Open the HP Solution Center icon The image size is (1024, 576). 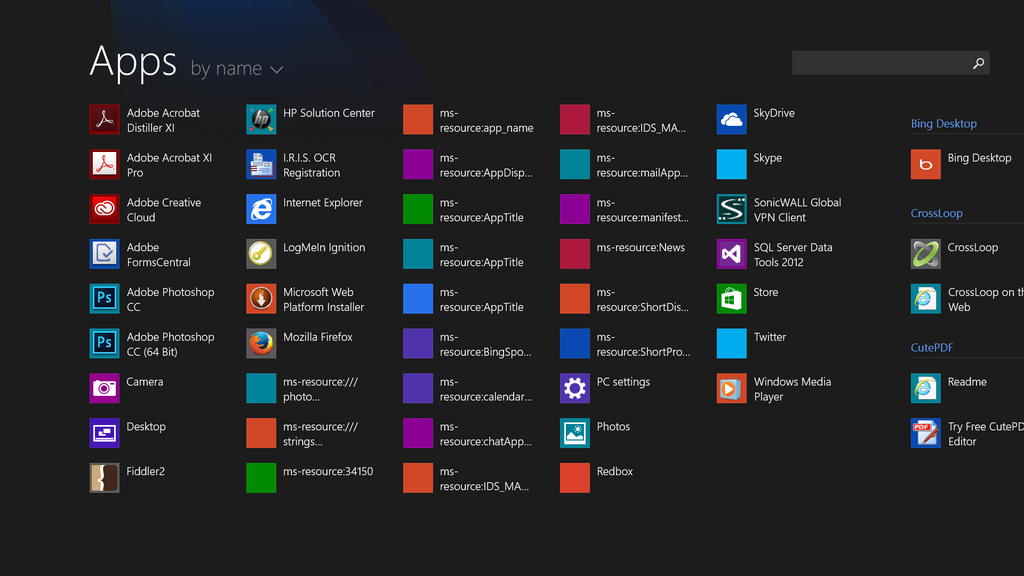coord(261,120)
